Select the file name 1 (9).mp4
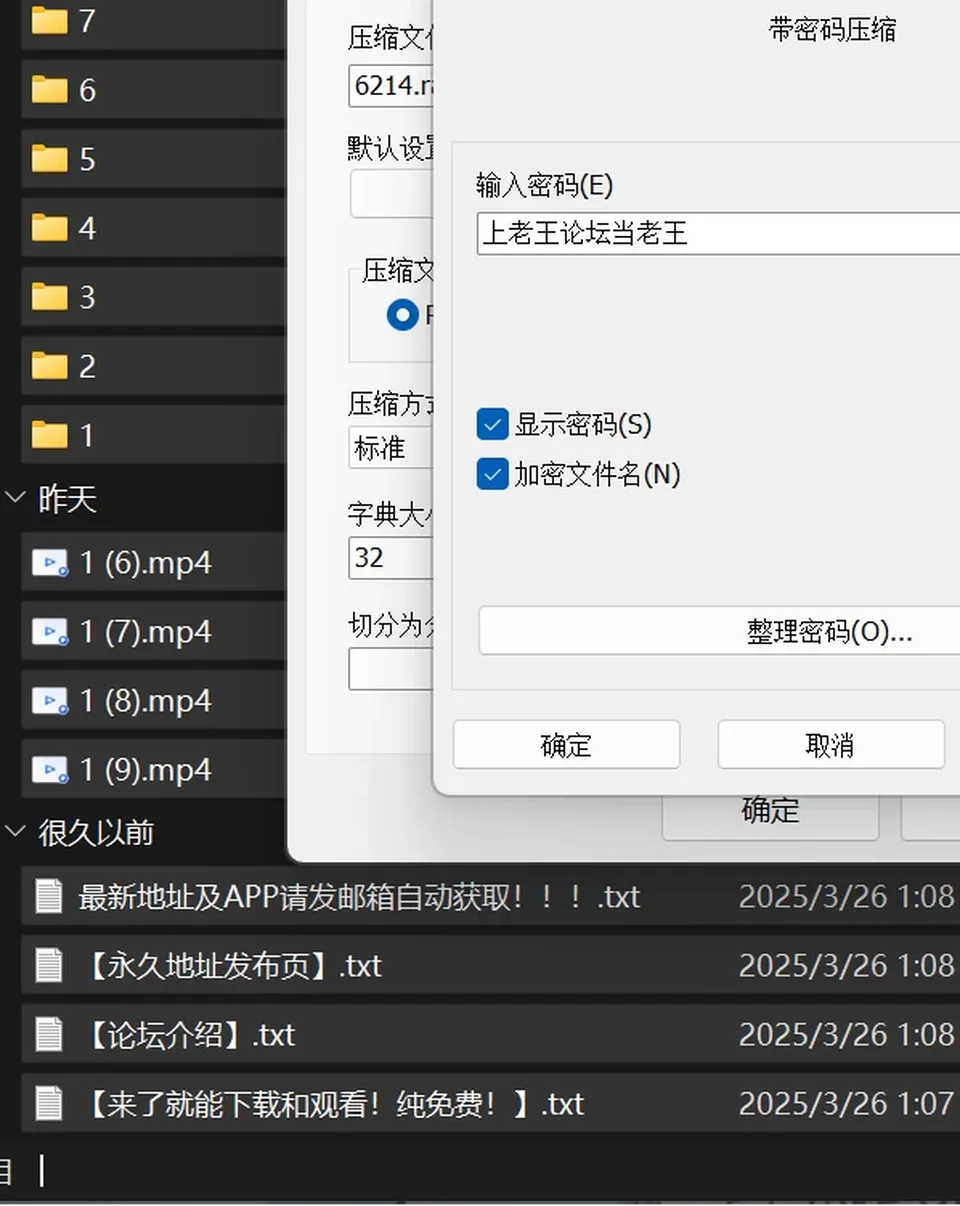Viewport: 960px width, 1206px height. point(146,771)
